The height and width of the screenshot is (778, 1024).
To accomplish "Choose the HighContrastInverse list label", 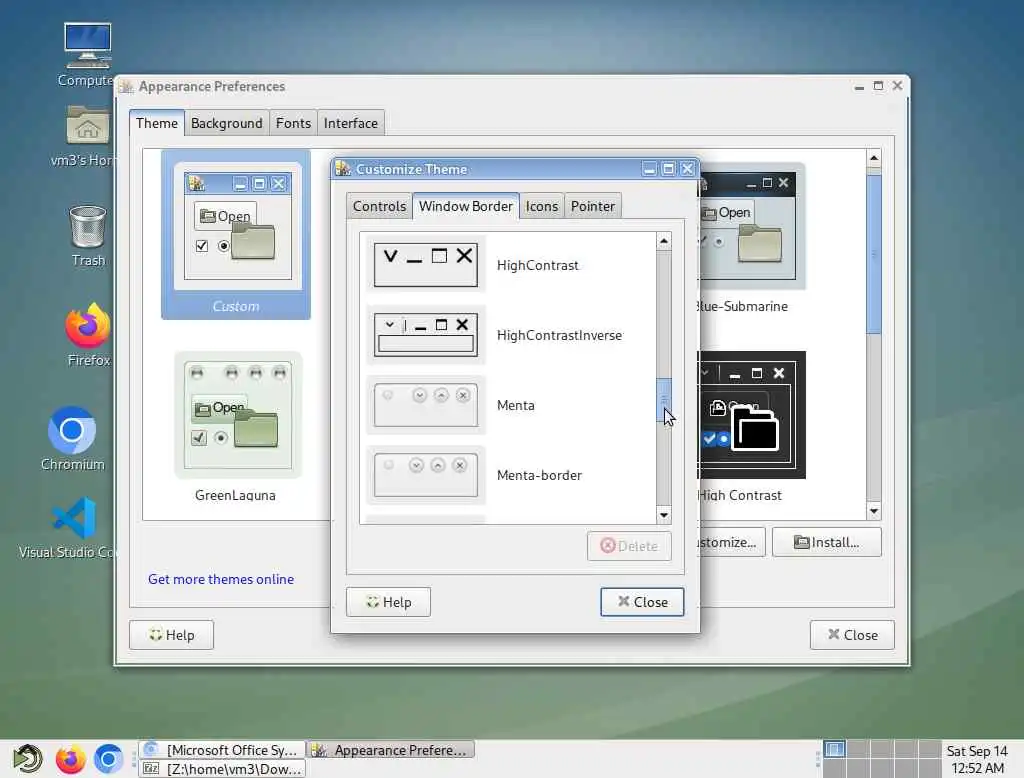I will 559,335.
